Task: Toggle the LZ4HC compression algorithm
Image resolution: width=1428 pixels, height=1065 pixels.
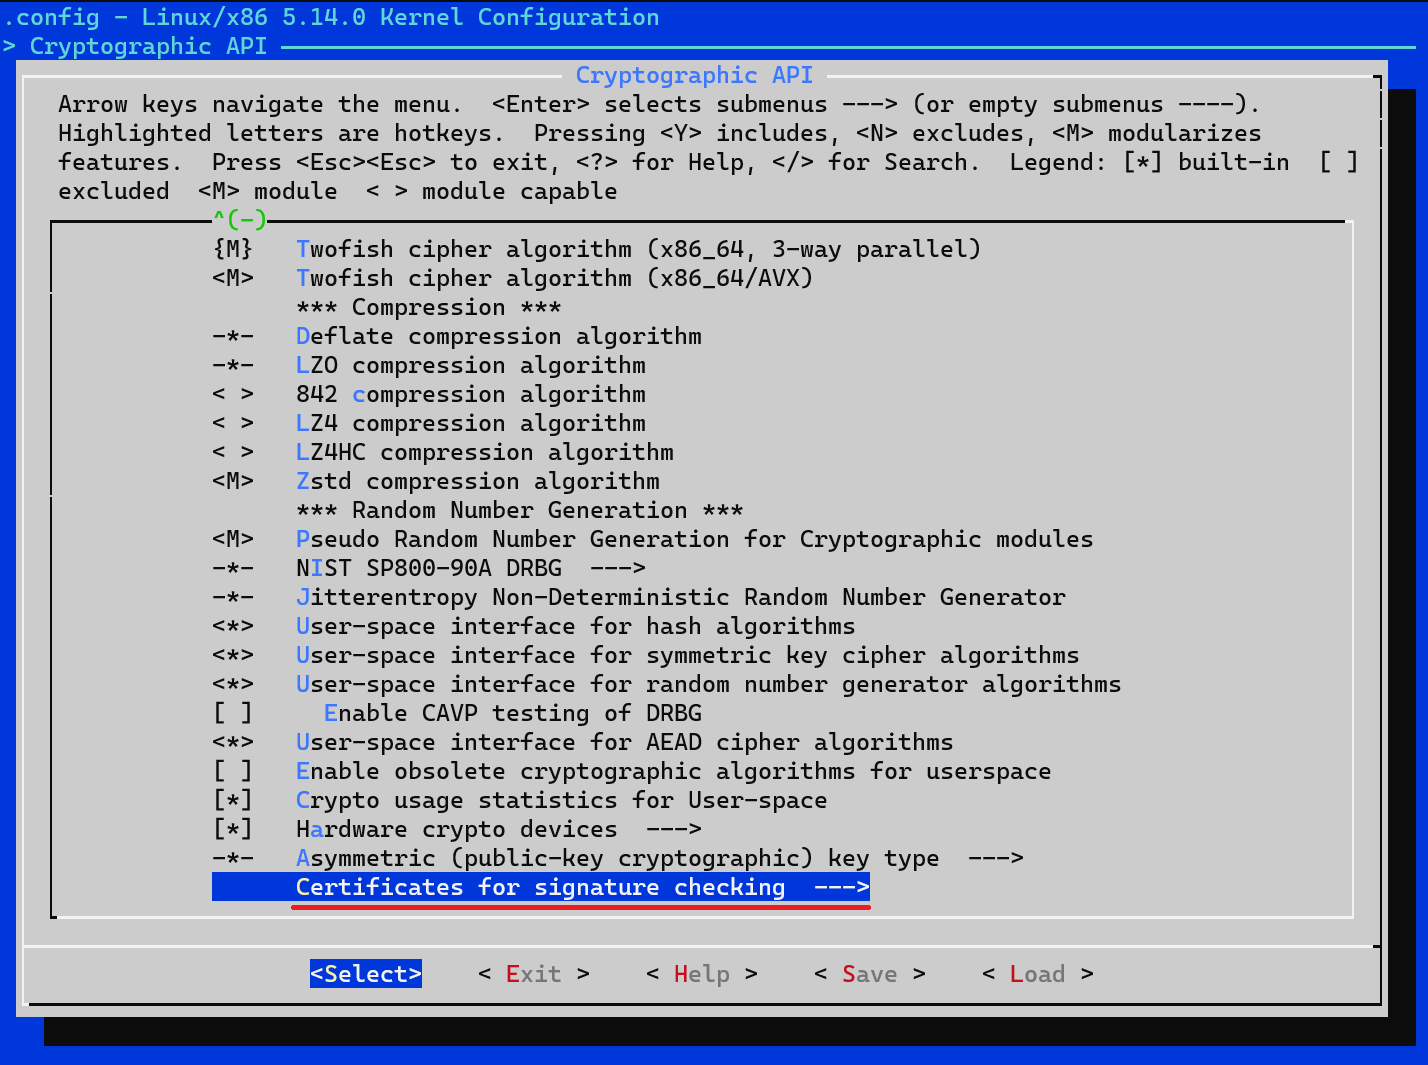Action: click(485, 452)
